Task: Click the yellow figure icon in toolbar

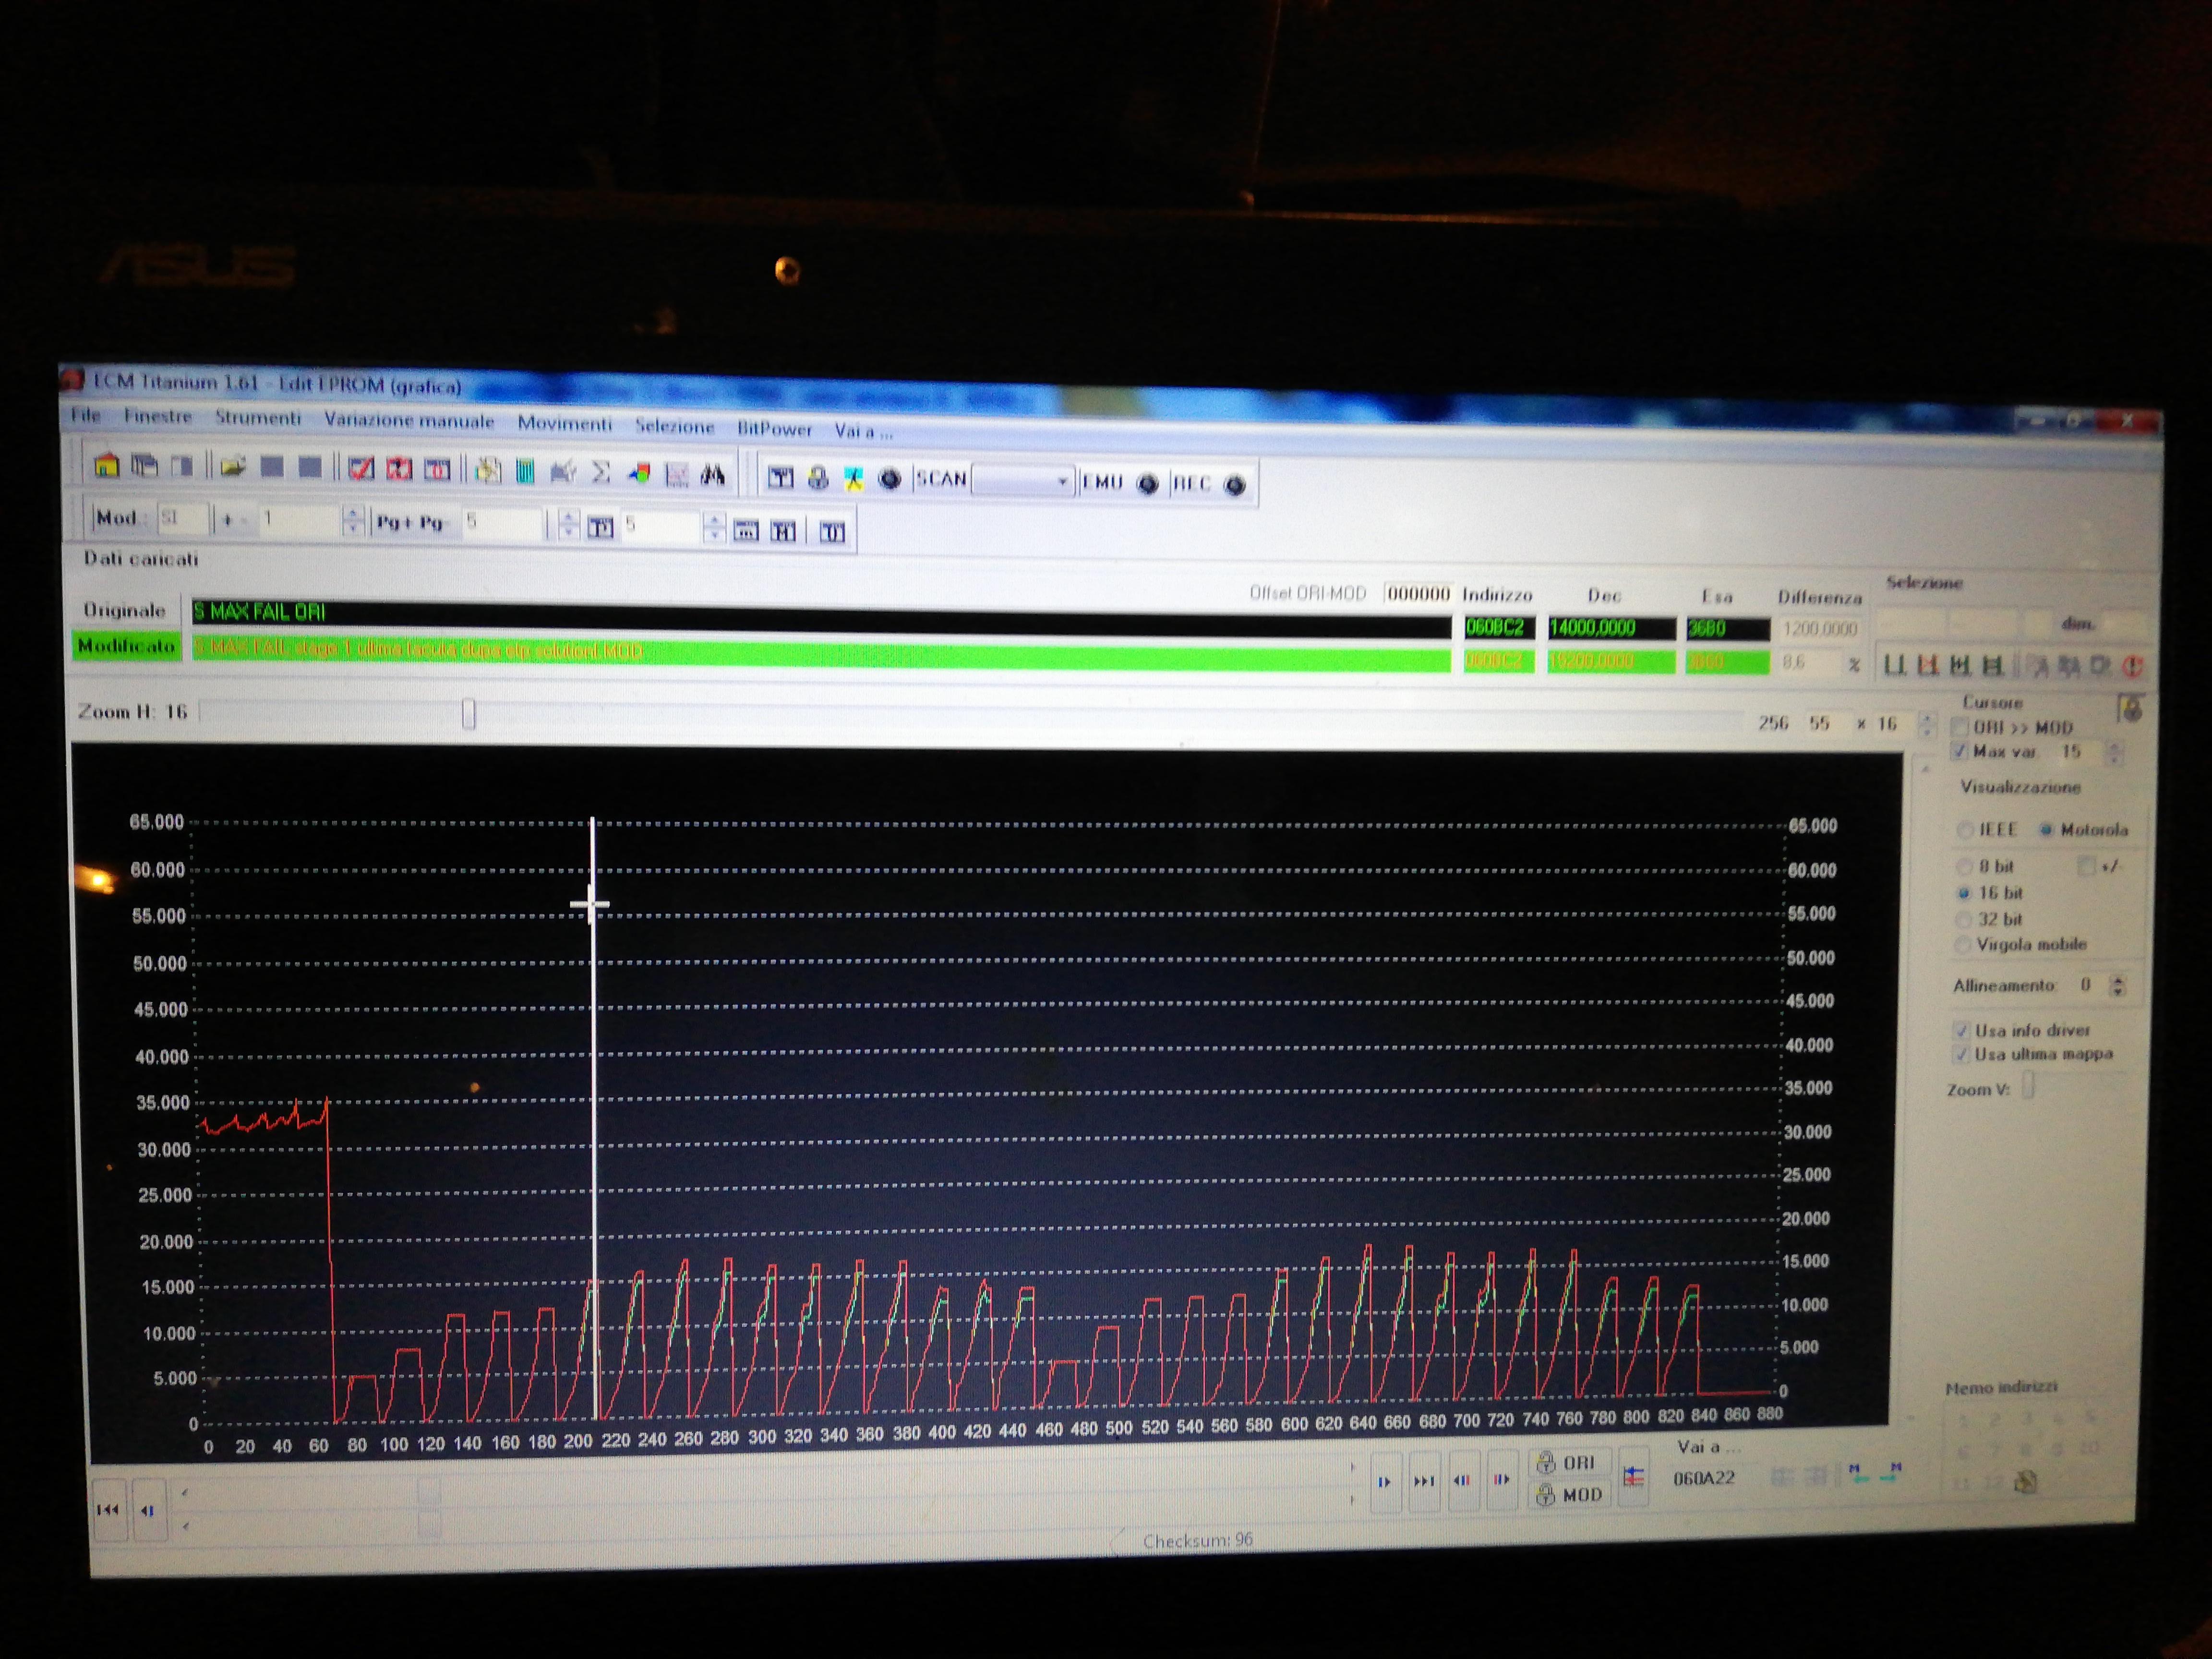Action: click(x=853, y=479)
